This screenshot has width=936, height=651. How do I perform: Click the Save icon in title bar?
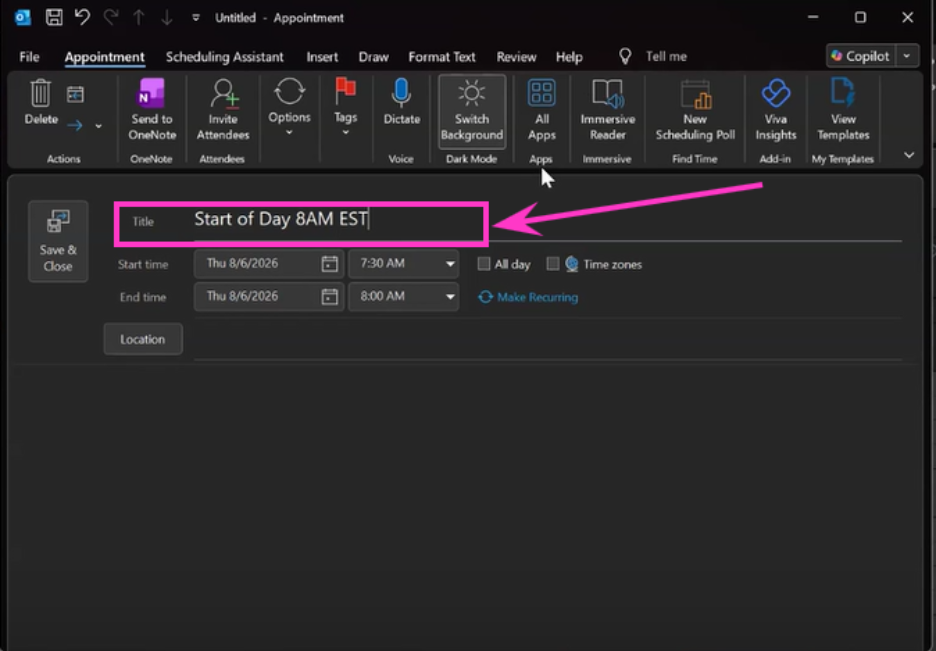[54, 17]
